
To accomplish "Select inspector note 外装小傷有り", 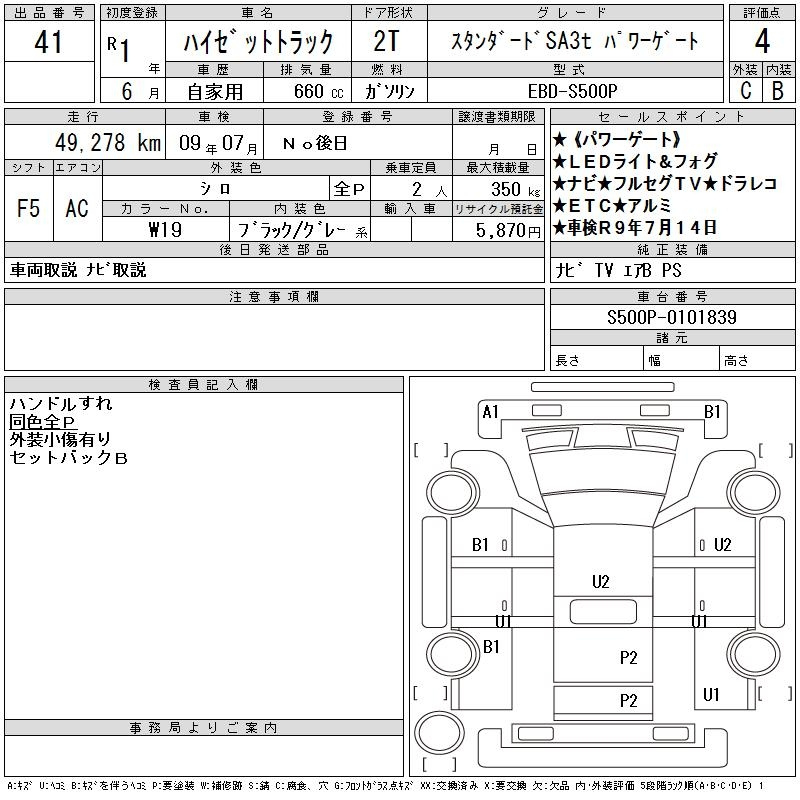I will point(60,439).
